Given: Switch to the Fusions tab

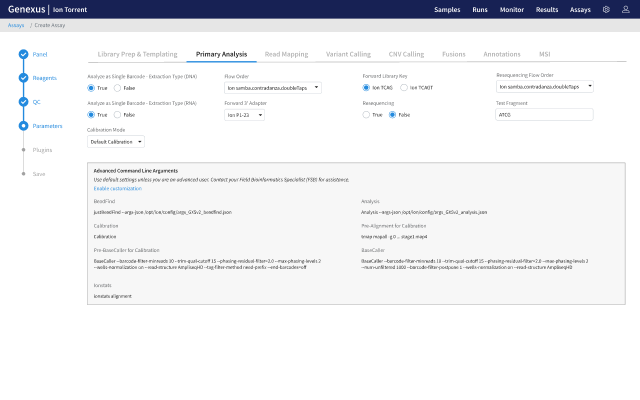Looking at the screenshot, I should [x=453, y=54].
